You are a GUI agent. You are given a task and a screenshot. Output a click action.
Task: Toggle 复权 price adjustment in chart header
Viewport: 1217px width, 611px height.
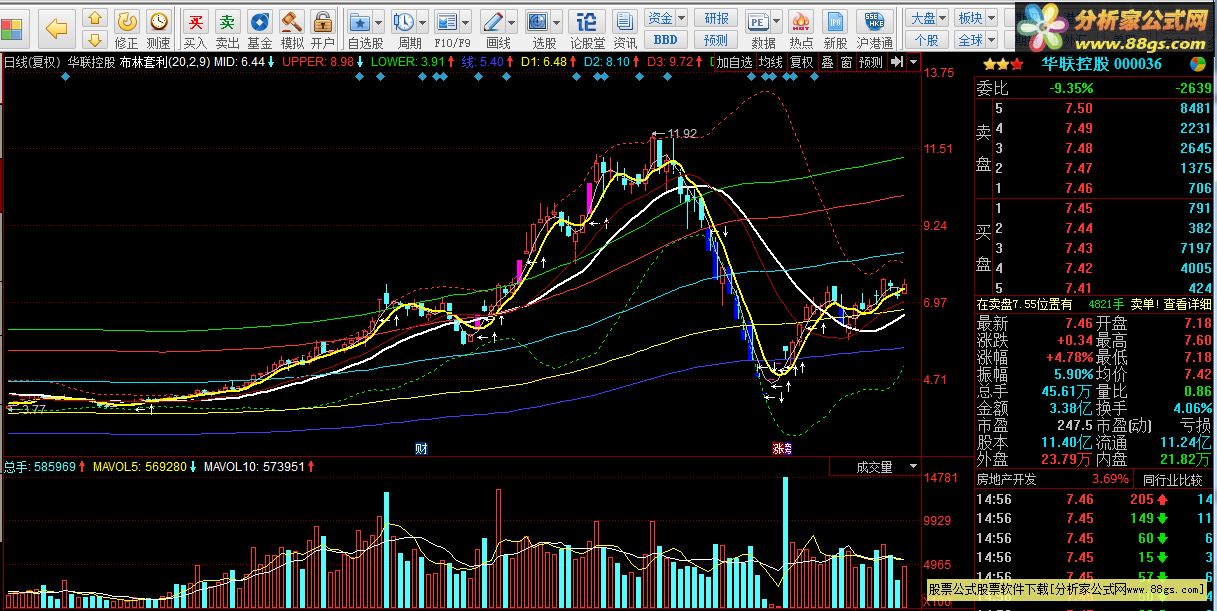click(x=801, y=62)
